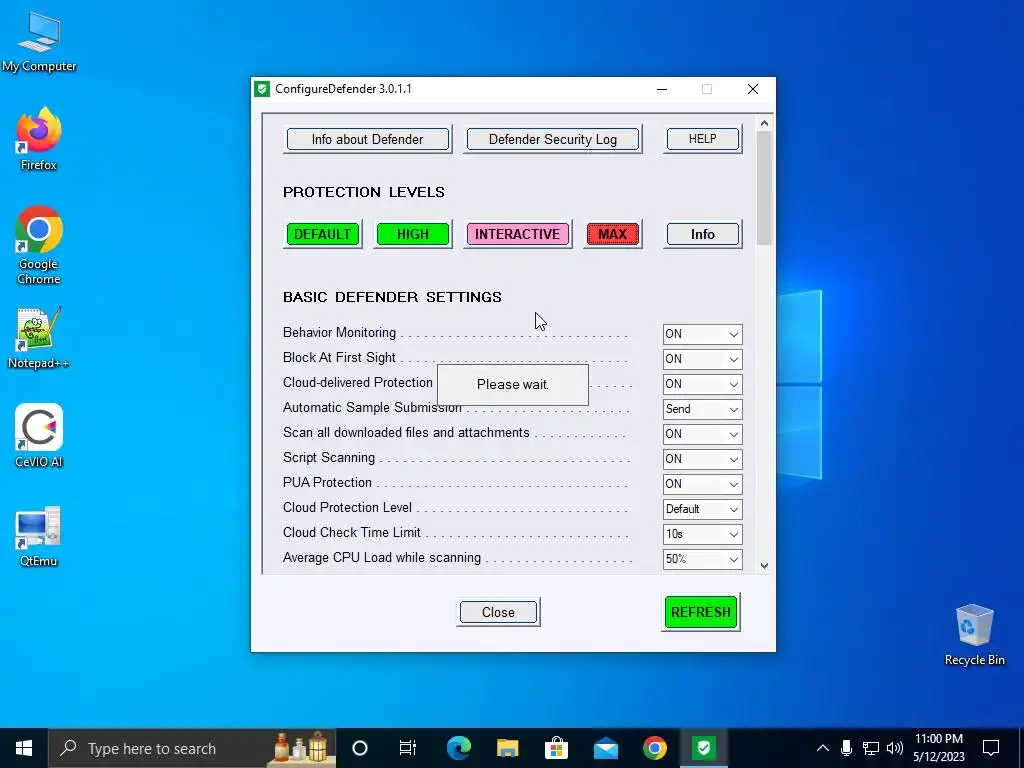This screenshot has width=1024, height=768.
Task: Click 'BASIC DEFENDER SETTINGS' heading
Action: point(392,297)
